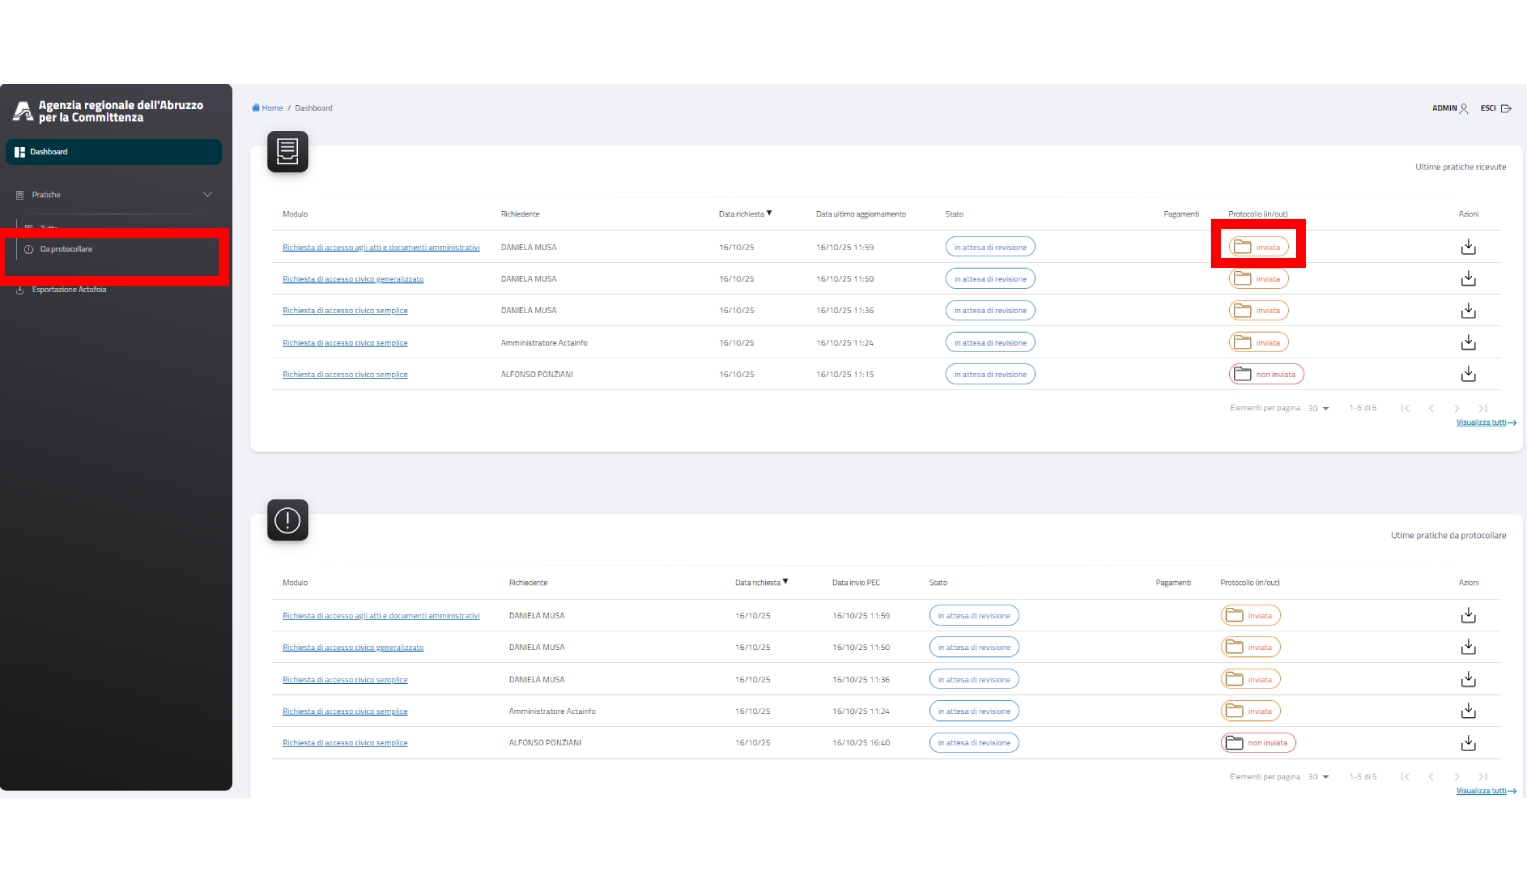This screenshot has width=1527, height=882.
Task: Click 'Visualizza tutti' under the top table
Action: point(1485,423)
